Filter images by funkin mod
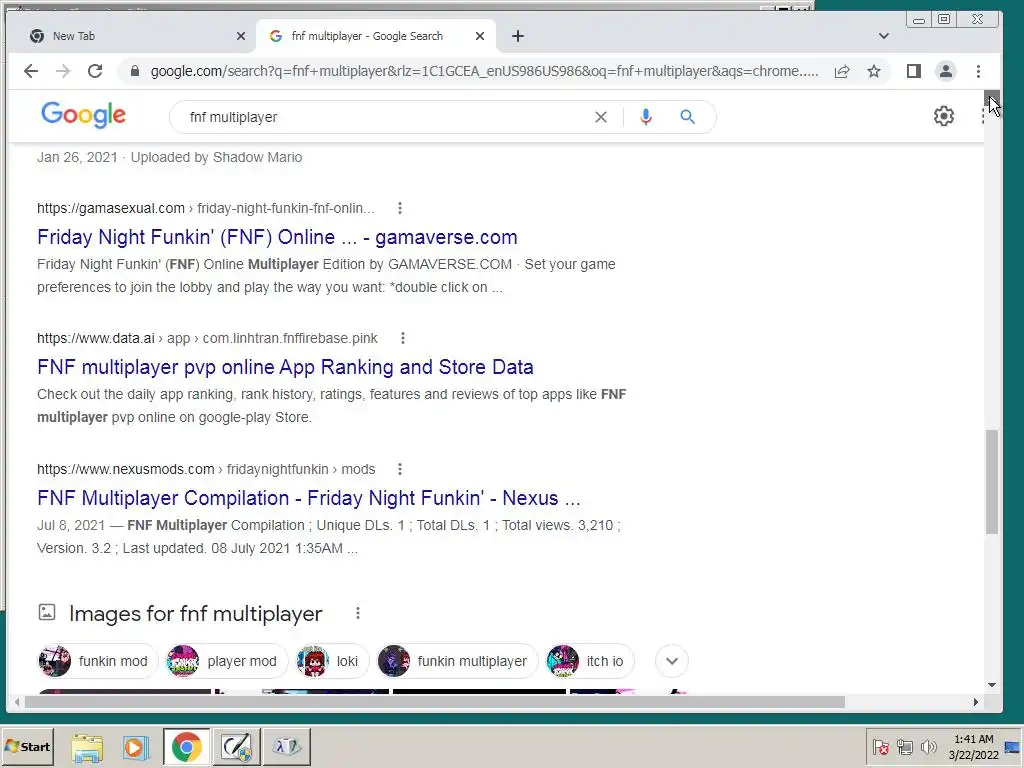1024x768 pixels. [x=97, y=661]
